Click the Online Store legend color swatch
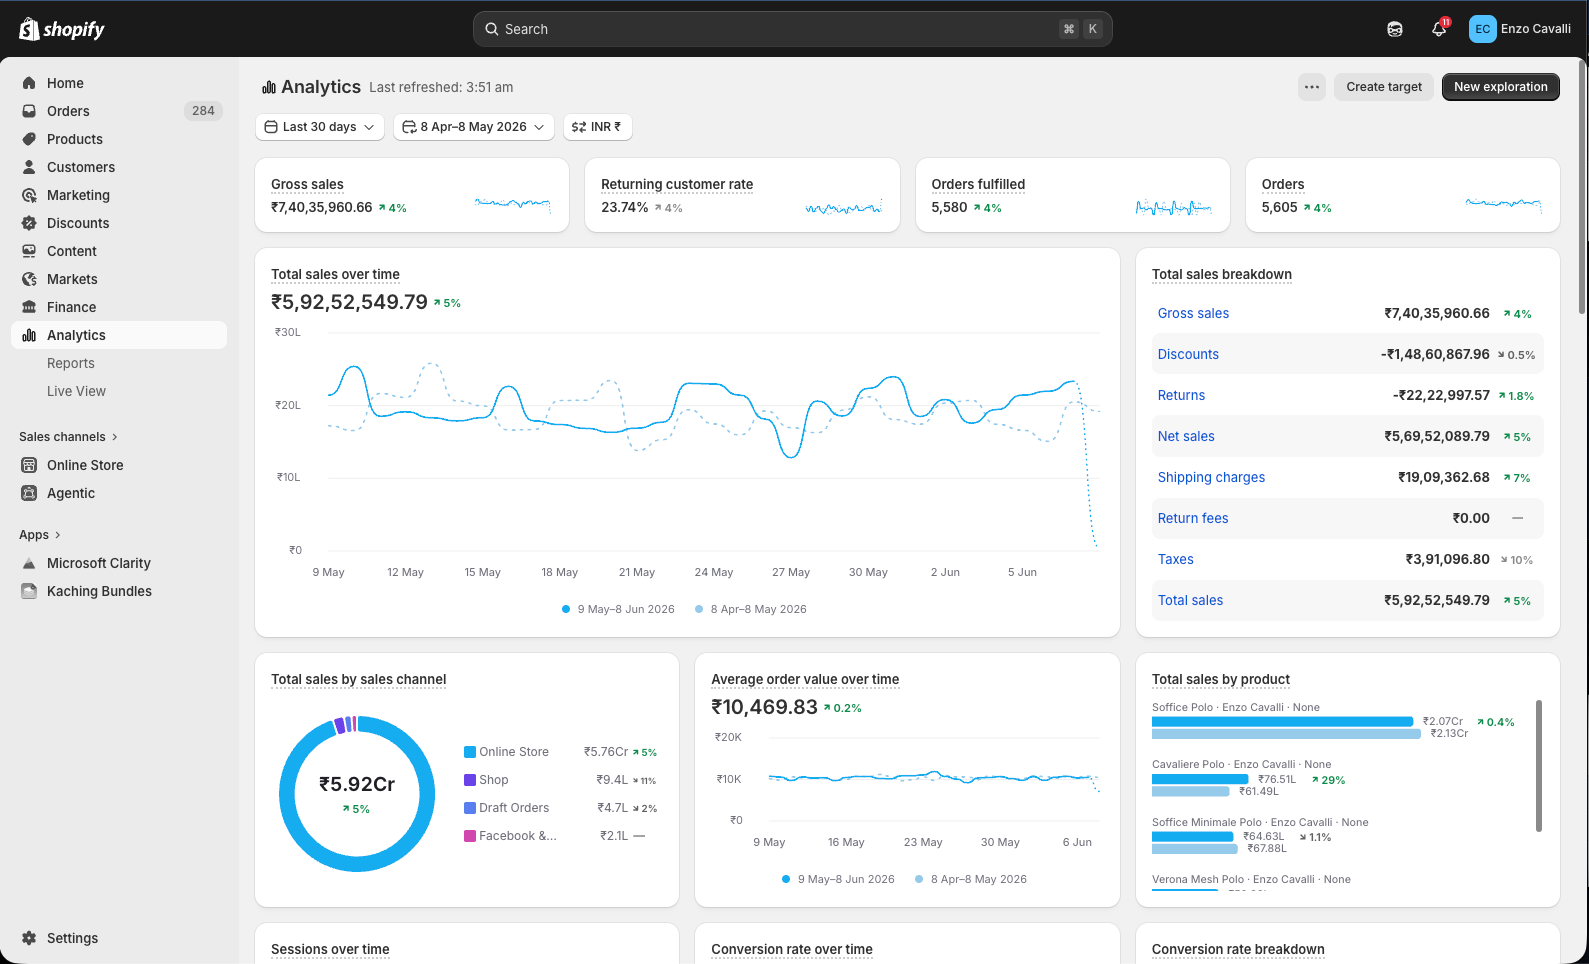 pos(470,752)
